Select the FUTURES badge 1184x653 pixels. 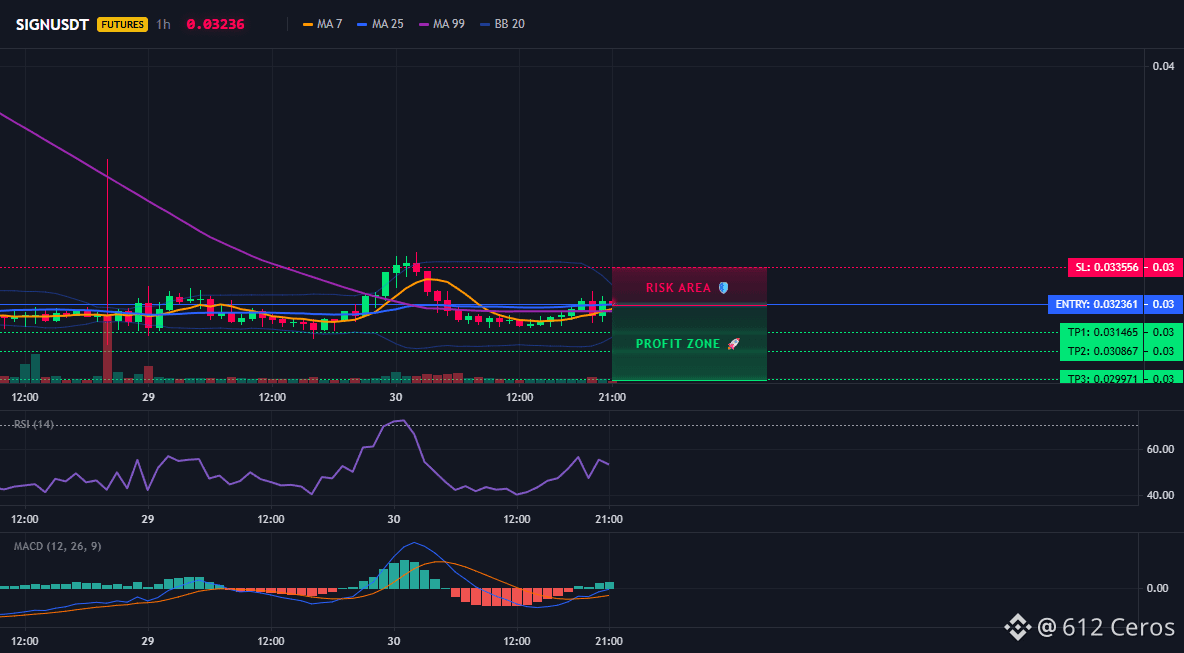122,24
